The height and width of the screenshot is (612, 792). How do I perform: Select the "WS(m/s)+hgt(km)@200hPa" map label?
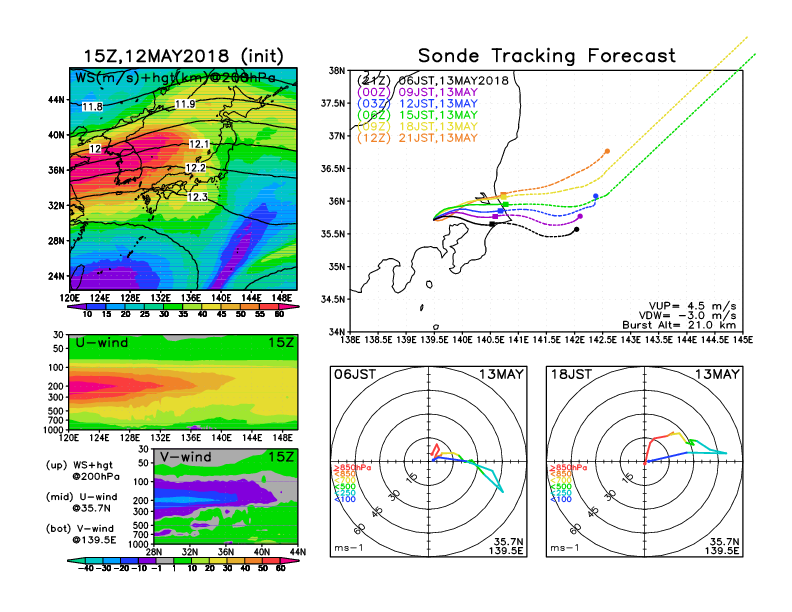tap(175, 78)
